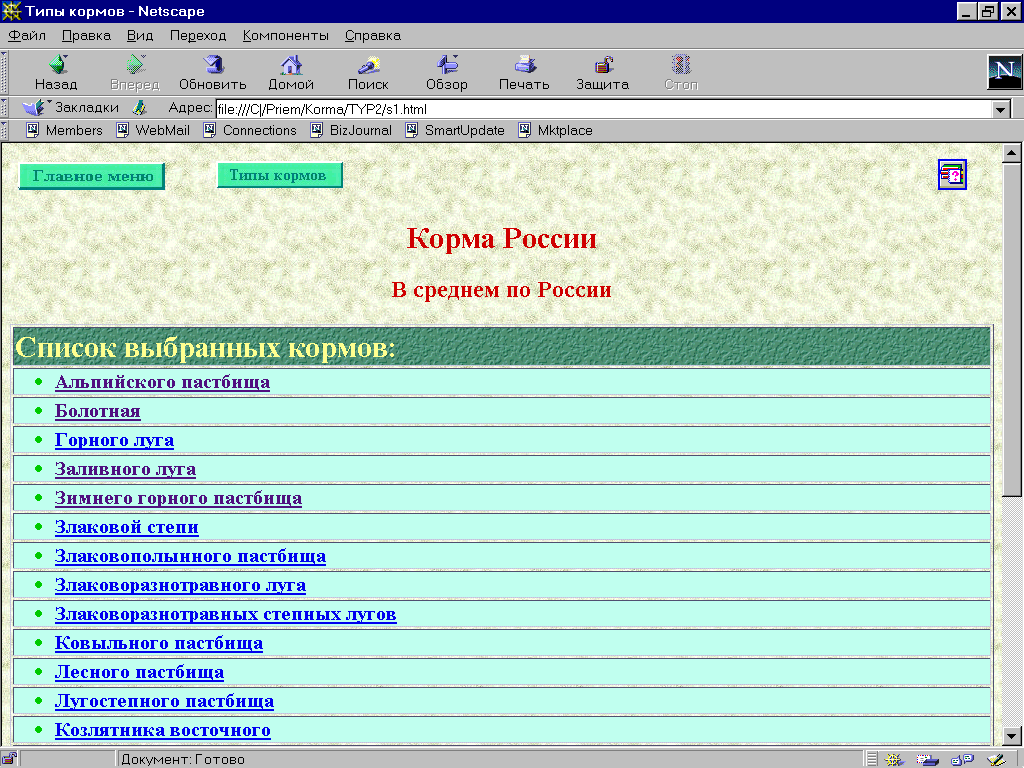Open the Файл menu

pos(27,35)
